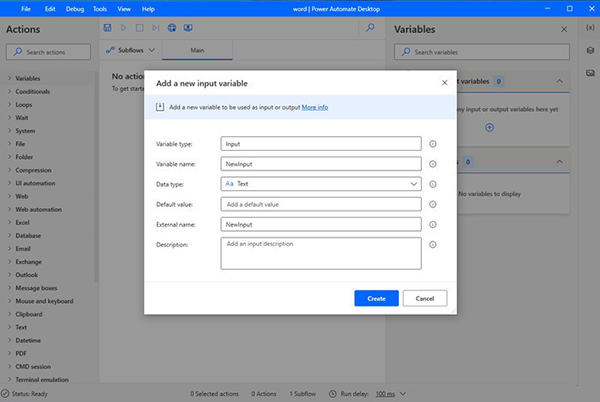Click the info icon beside Default value

coord(433,204)
